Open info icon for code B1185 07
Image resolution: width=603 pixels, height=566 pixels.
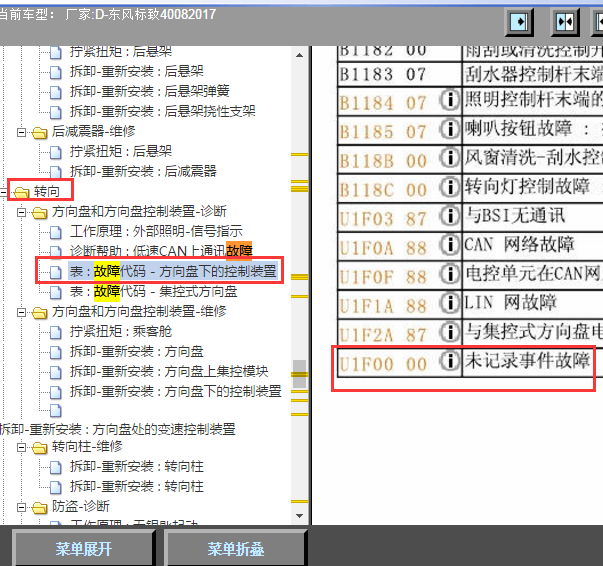click(x=450, y=129)
